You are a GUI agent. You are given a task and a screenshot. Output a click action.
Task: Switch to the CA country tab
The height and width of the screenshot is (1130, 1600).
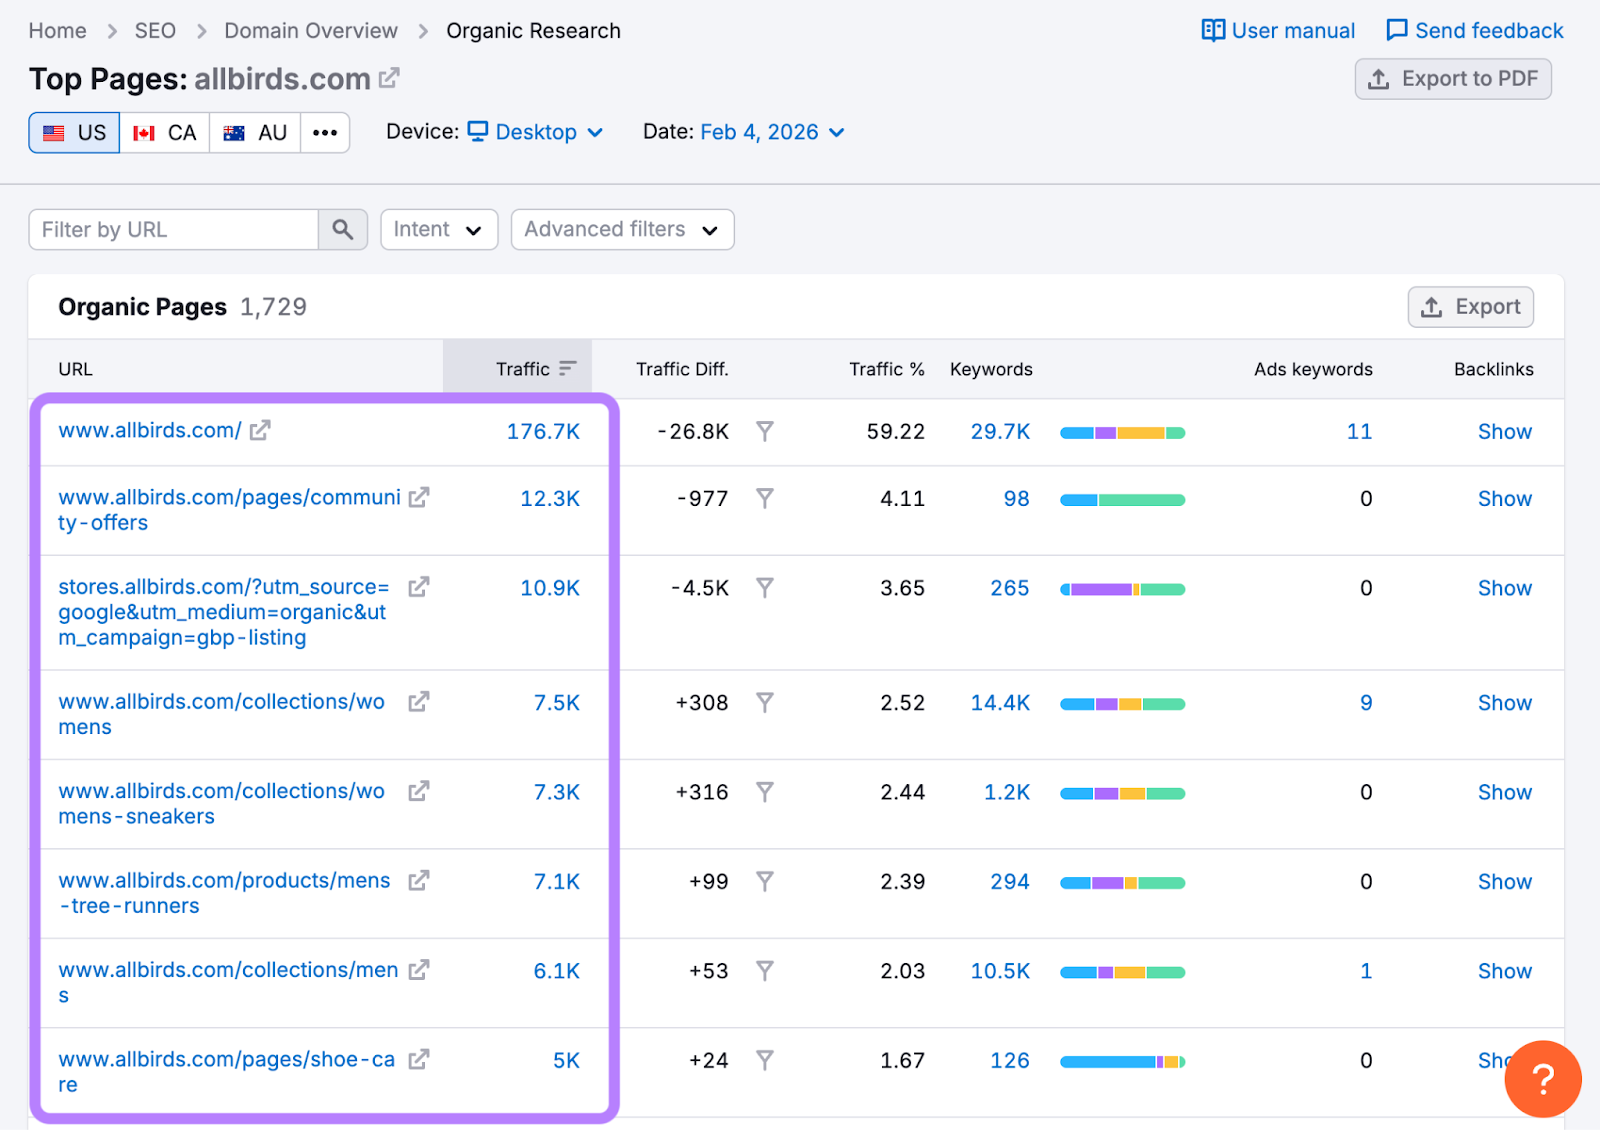point(164,131)
